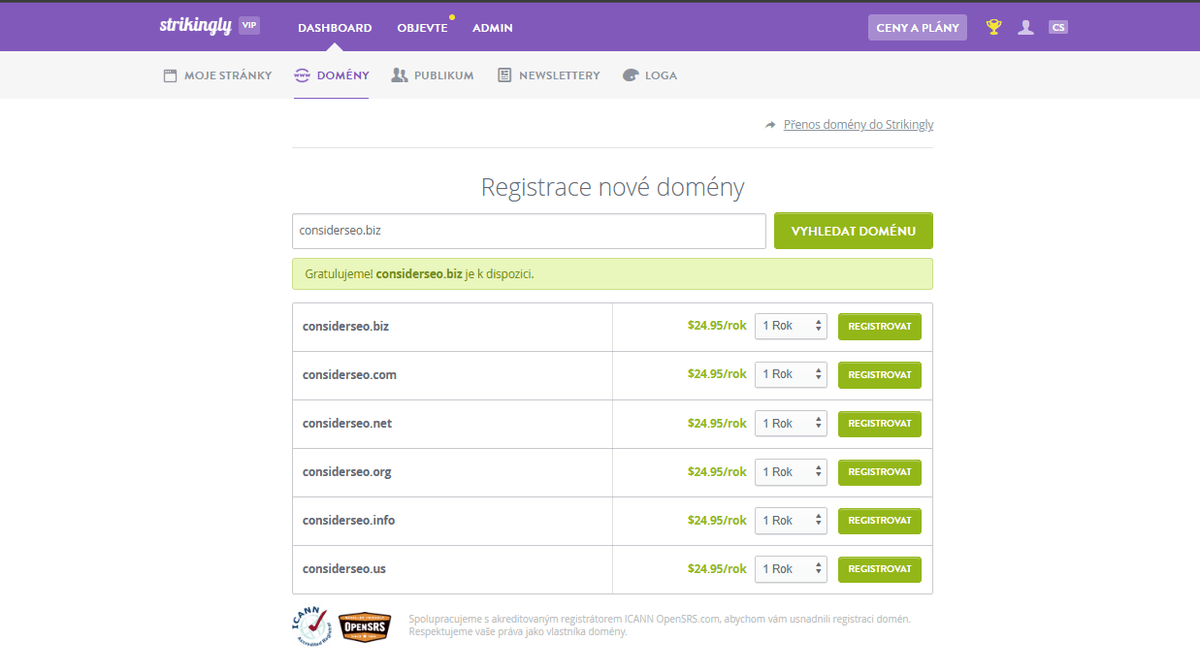Click the VIP badge next to Strikingly logo

[248, 25]
